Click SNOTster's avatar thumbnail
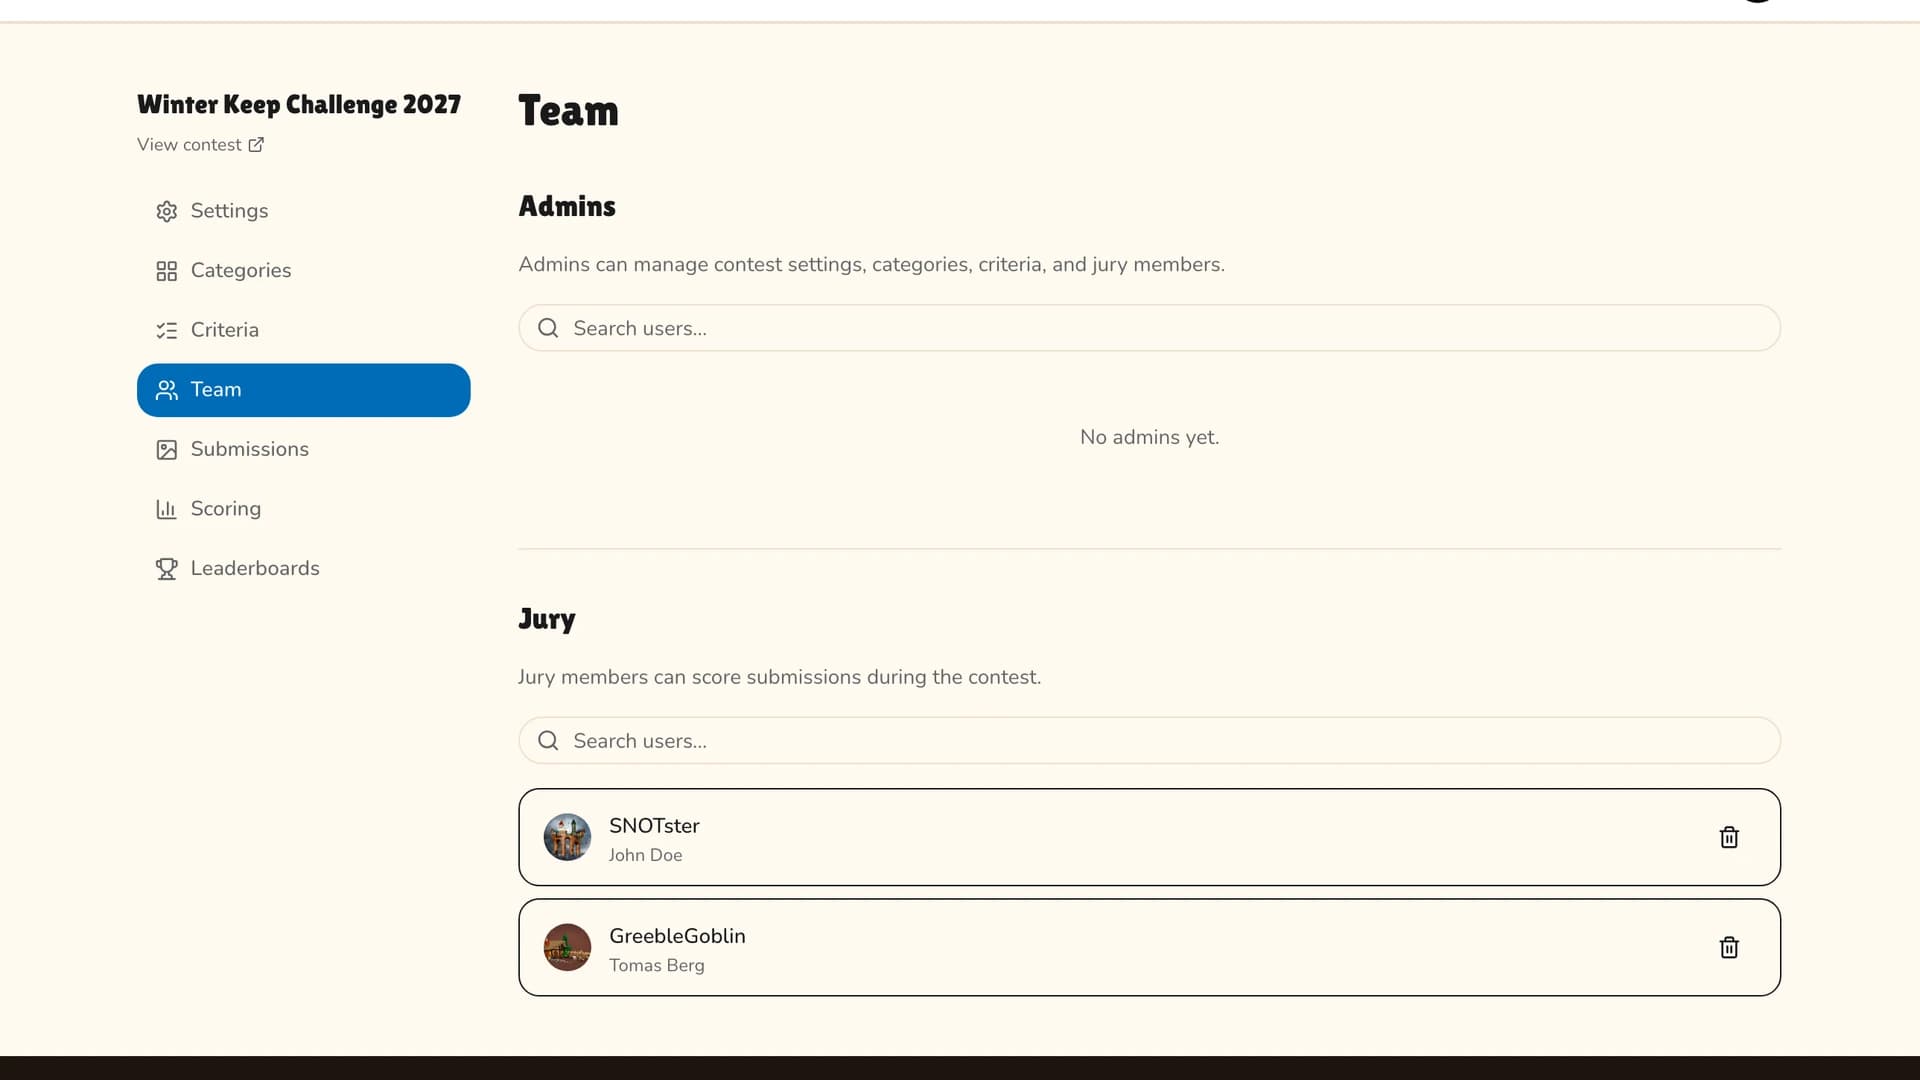 [x=567, y=837]
